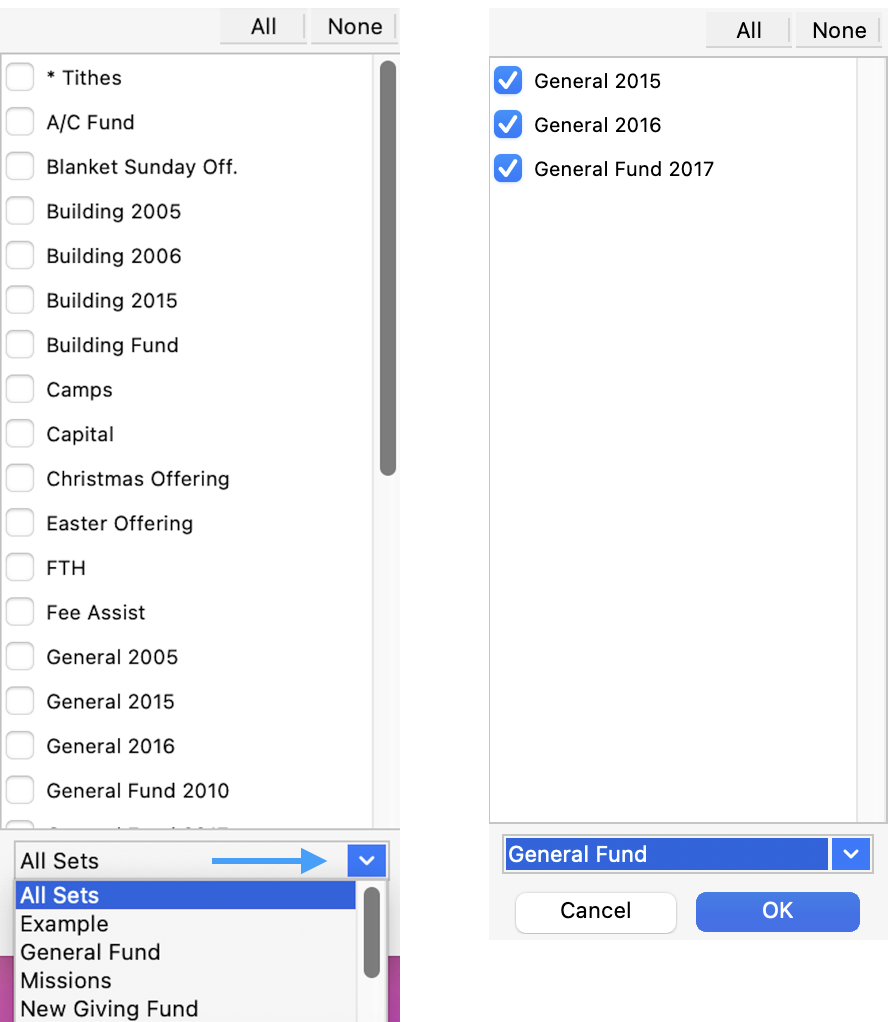Click the All button in left panel

264,27
